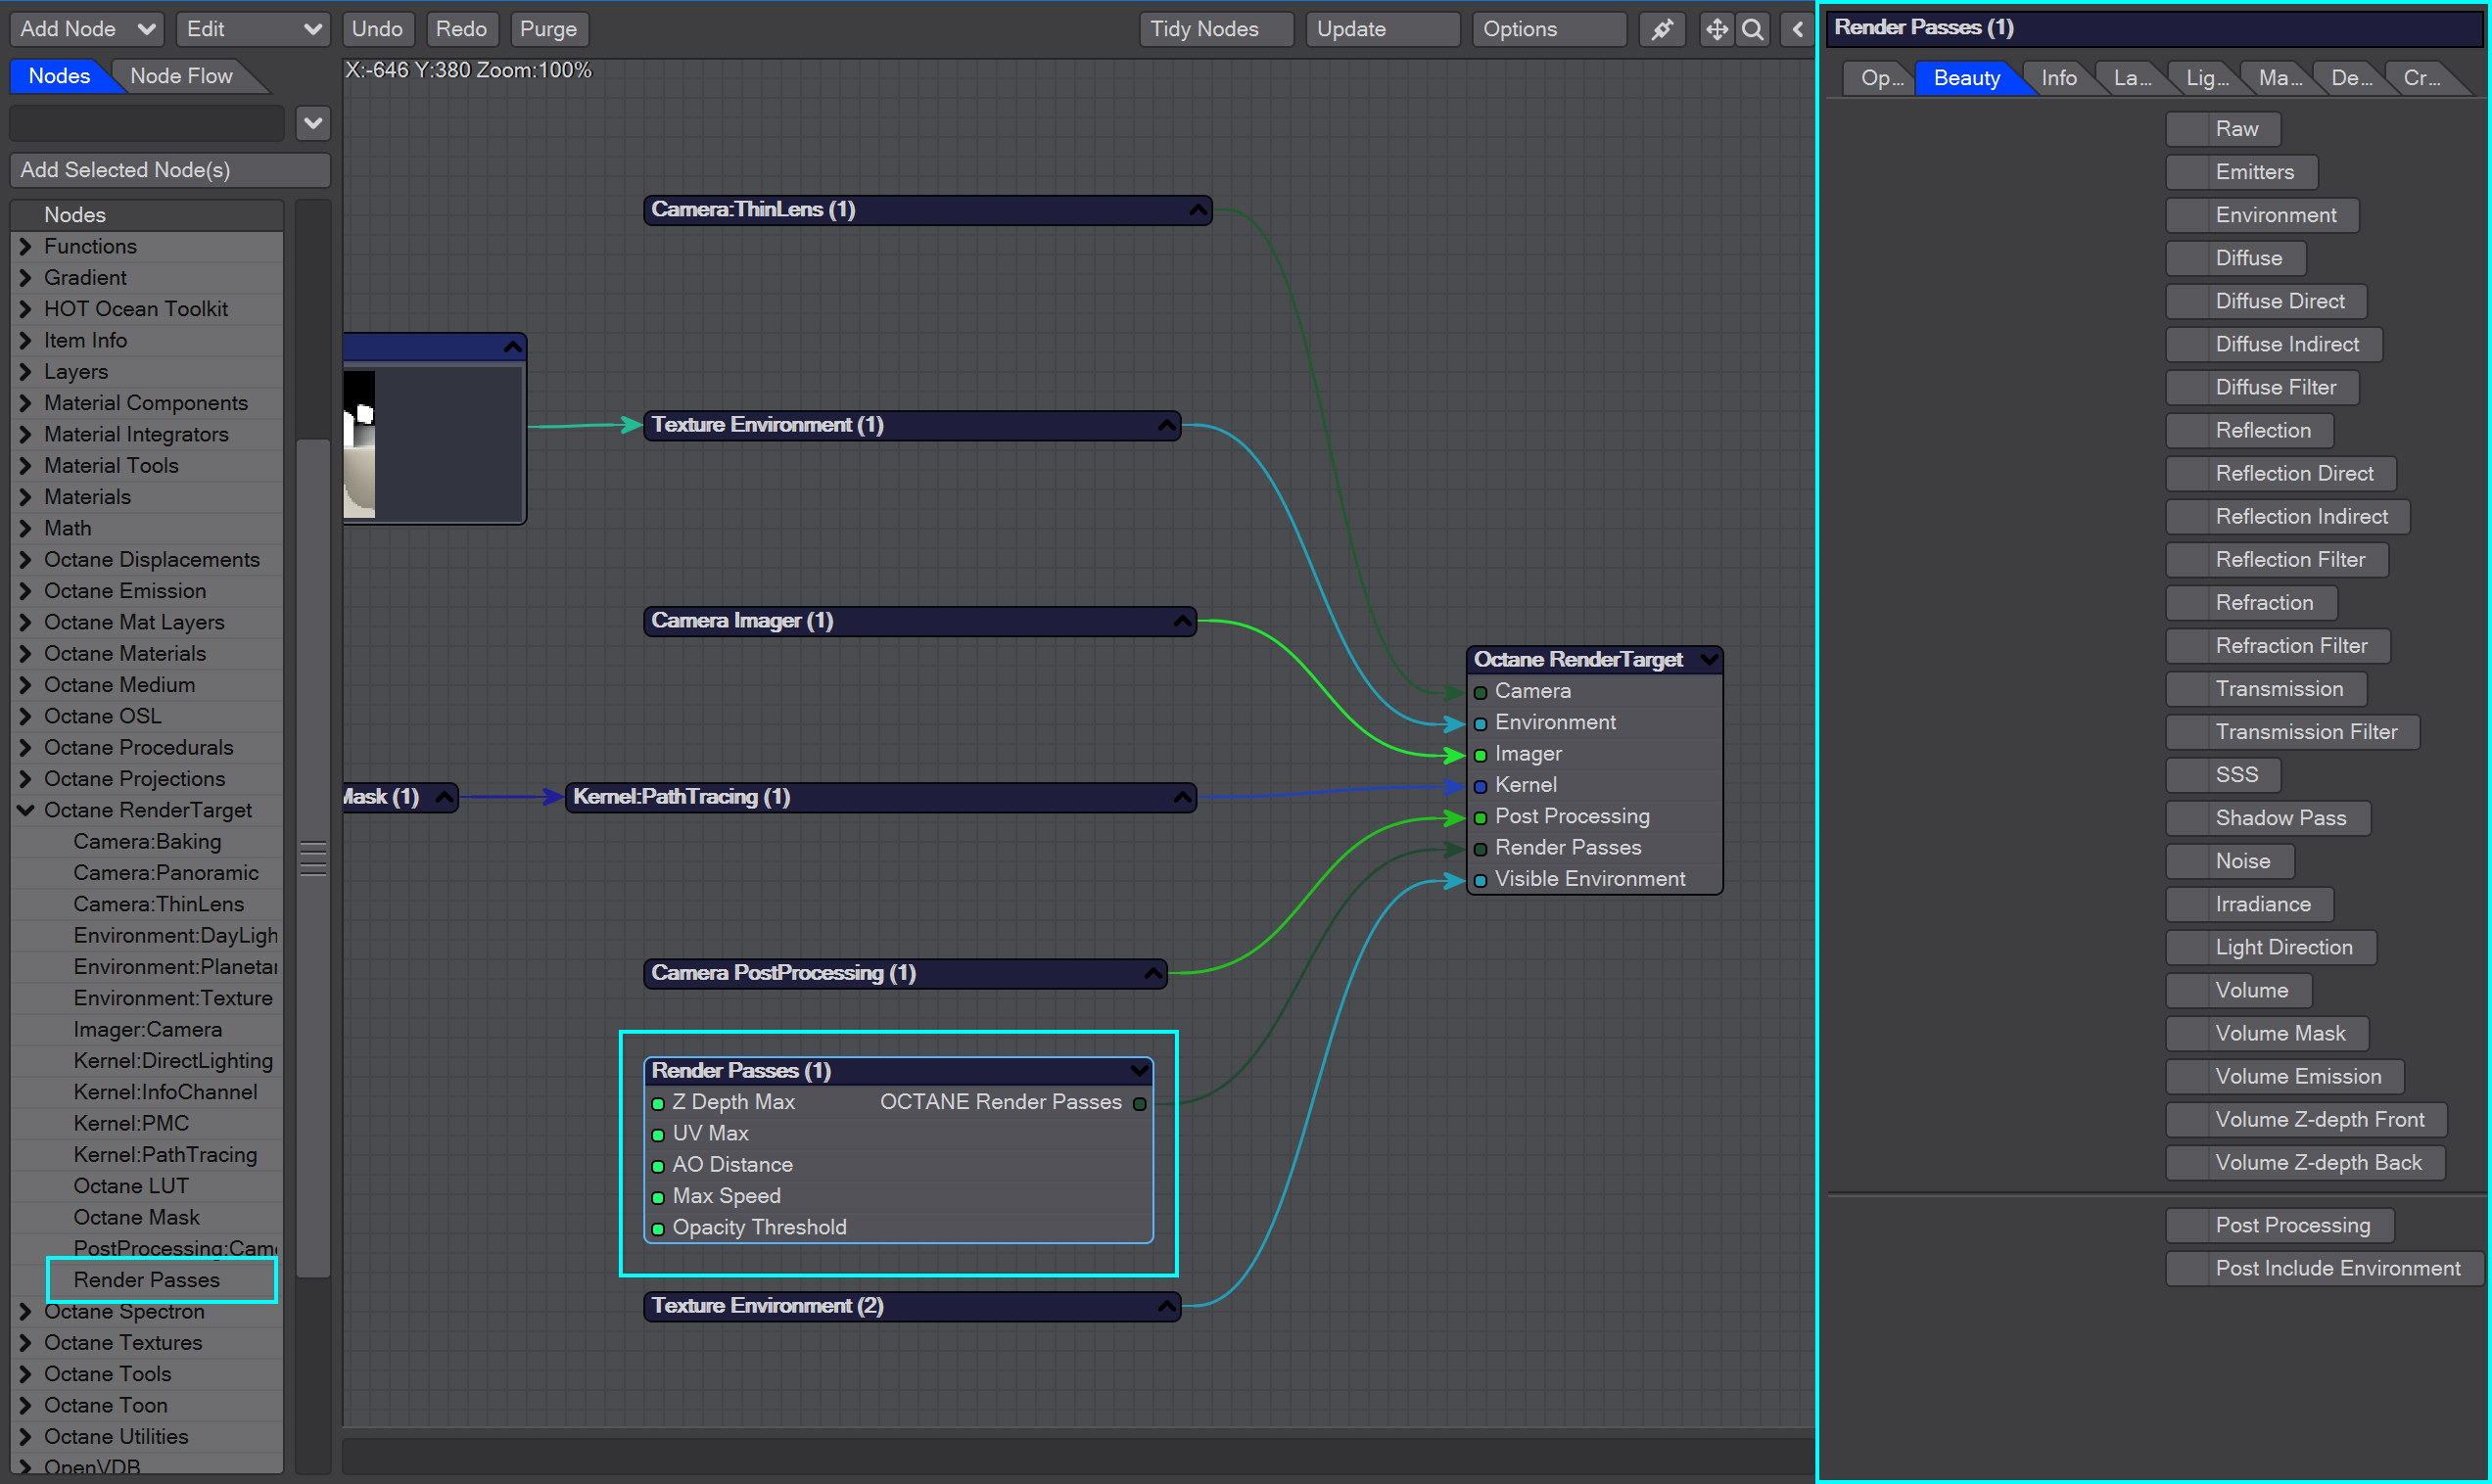Collapse the Octane RenderTarget tree group
The image size is (2492, 1484).
point(26,810)
